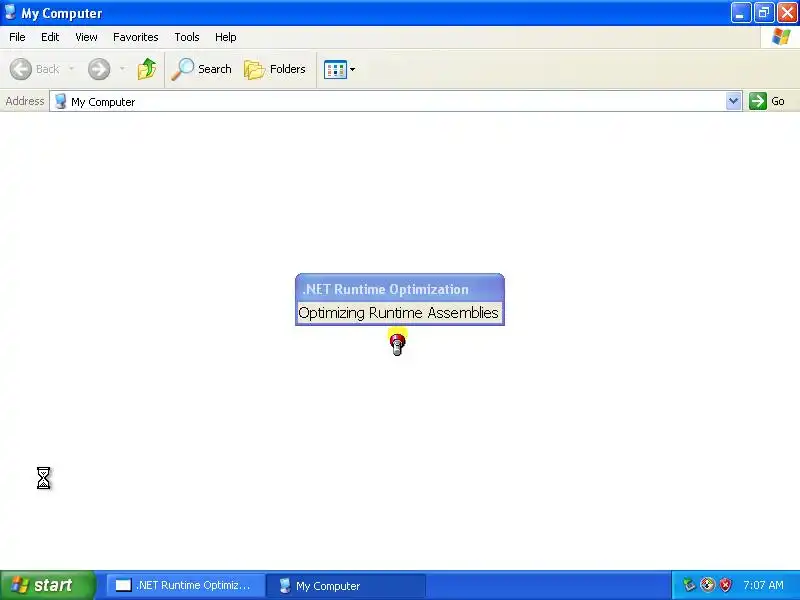800x600 pixels.
Task: Open the File menu
Action: point(17,37)
